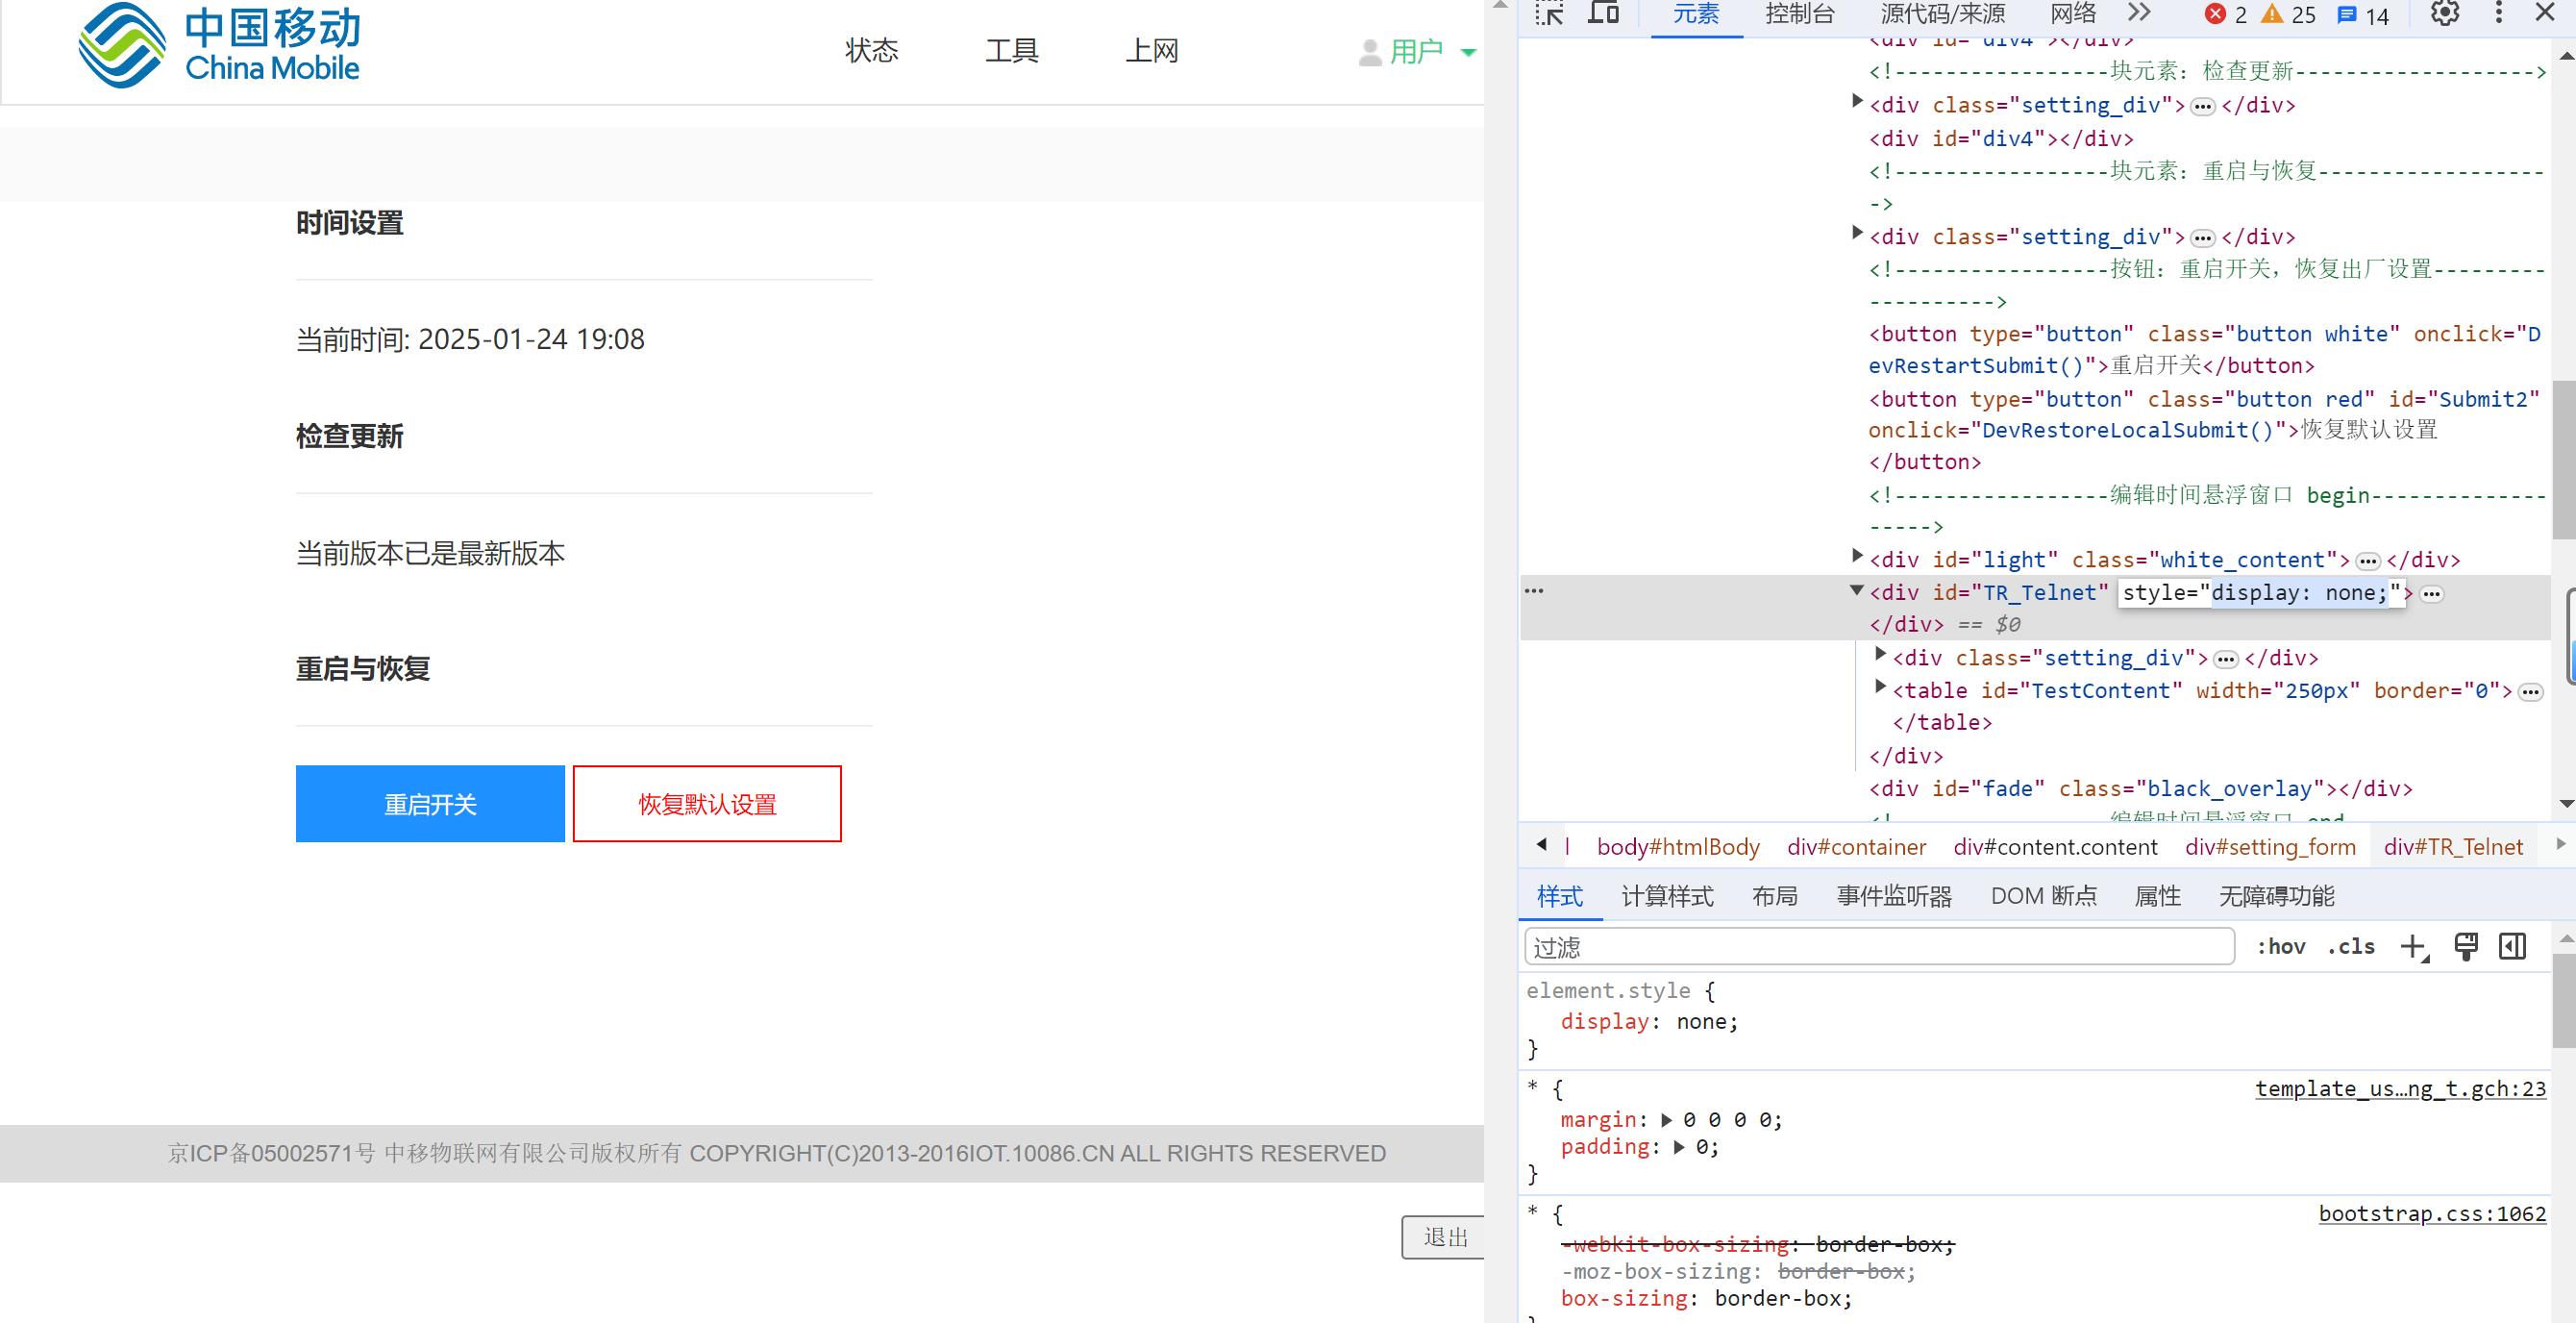Switch to the 计算样式 tab
Screen dimensions: 2576x1323
pos(1666,896)
